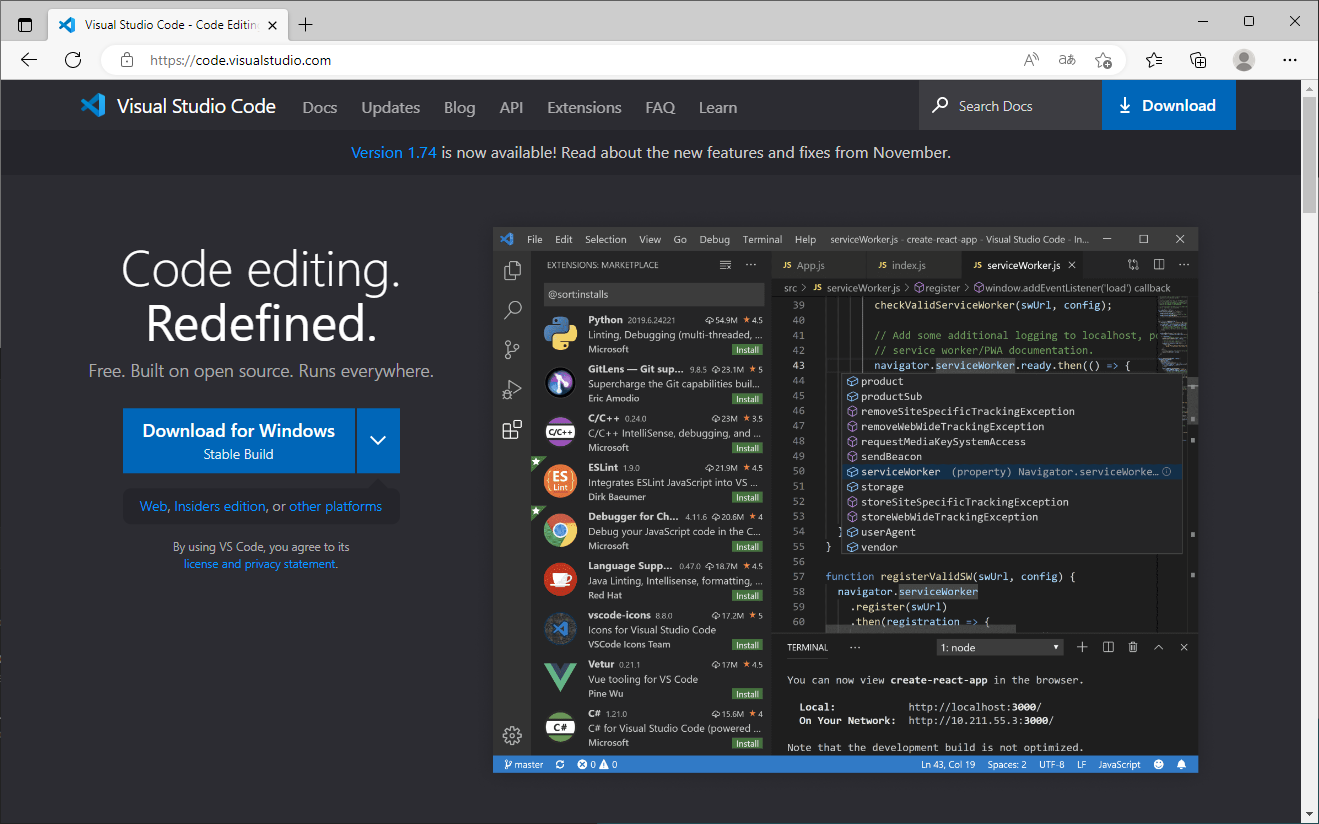Screen dimensions: 1319x824
Task: Click the @sort:installs search box in preview
Action: [x=654, y=294]
